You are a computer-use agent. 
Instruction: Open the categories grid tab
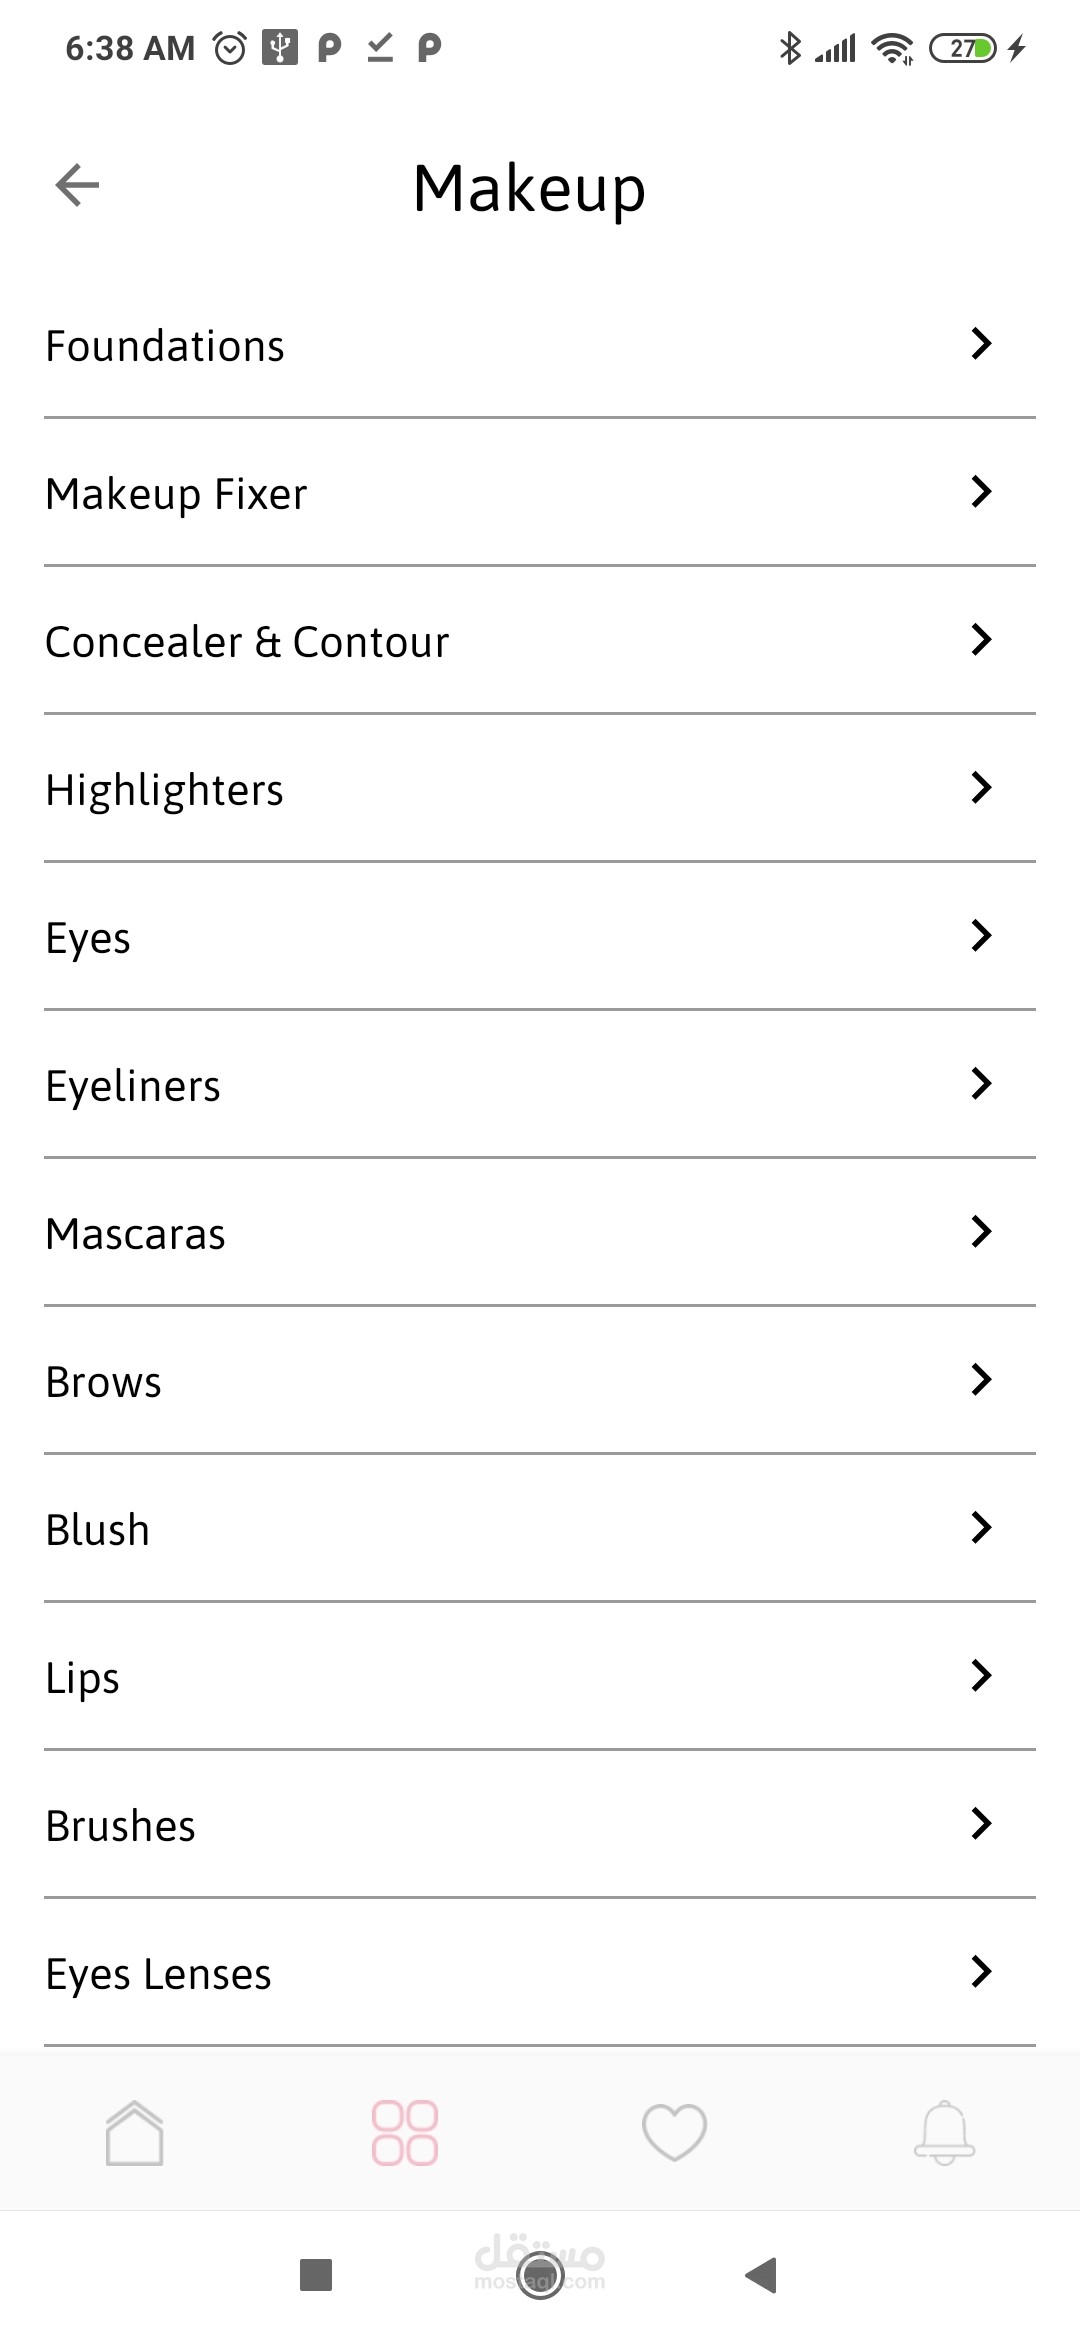tap(404, 2132)
